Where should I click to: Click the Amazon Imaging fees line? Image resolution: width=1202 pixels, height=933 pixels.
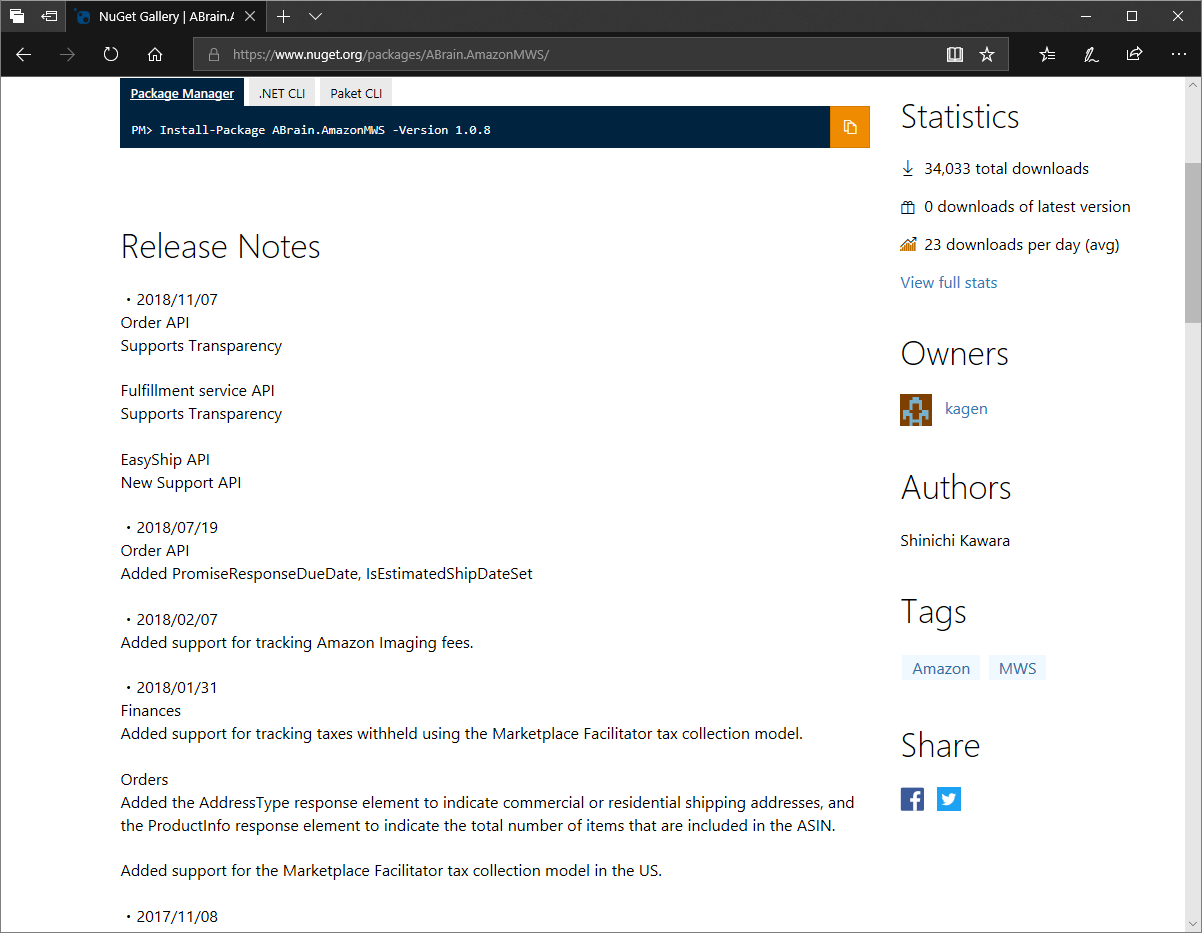(297, 643)
